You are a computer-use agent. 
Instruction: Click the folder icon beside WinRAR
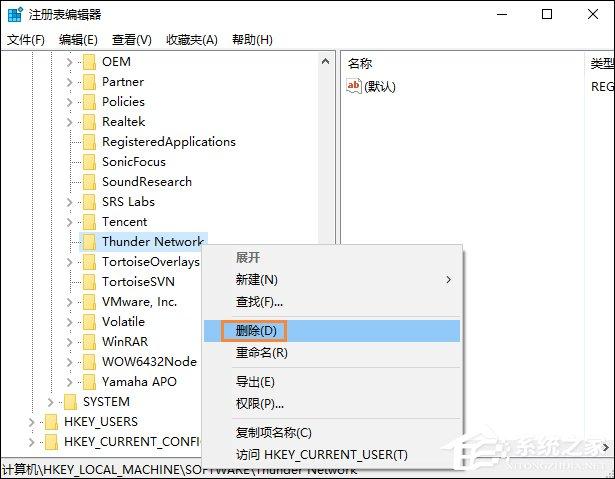click(x=89, y=342)
